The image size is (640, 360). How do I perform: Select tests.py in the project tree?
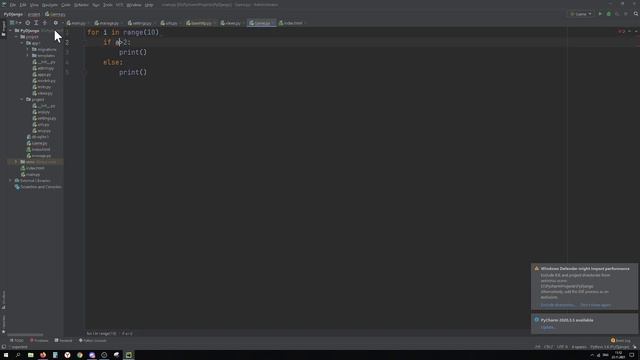[42, 87]
